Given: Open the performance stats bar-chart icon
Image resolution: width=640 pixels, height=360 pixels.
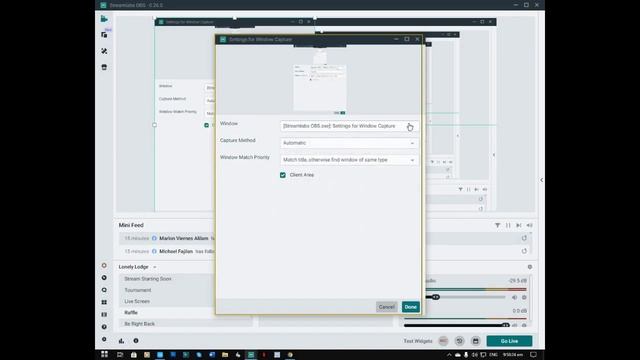Looking at the screenshot, I should click(121, 340).
